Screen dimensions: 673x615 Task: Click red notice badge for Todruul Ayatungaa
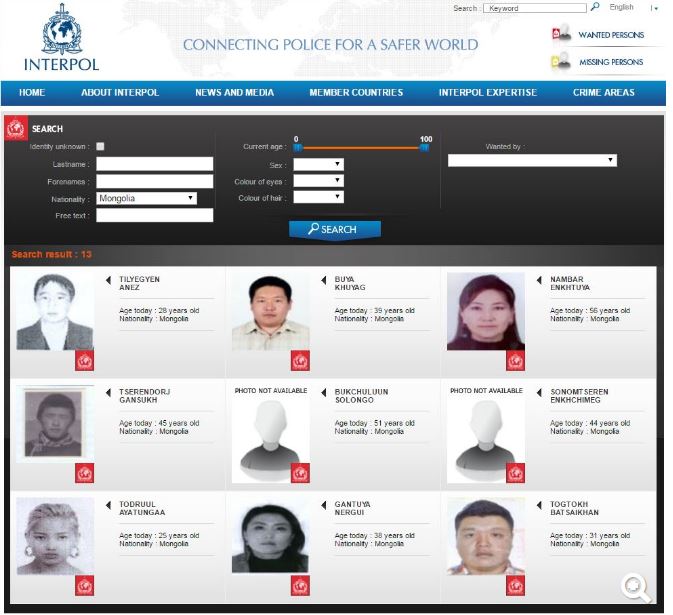coord(85,585)
